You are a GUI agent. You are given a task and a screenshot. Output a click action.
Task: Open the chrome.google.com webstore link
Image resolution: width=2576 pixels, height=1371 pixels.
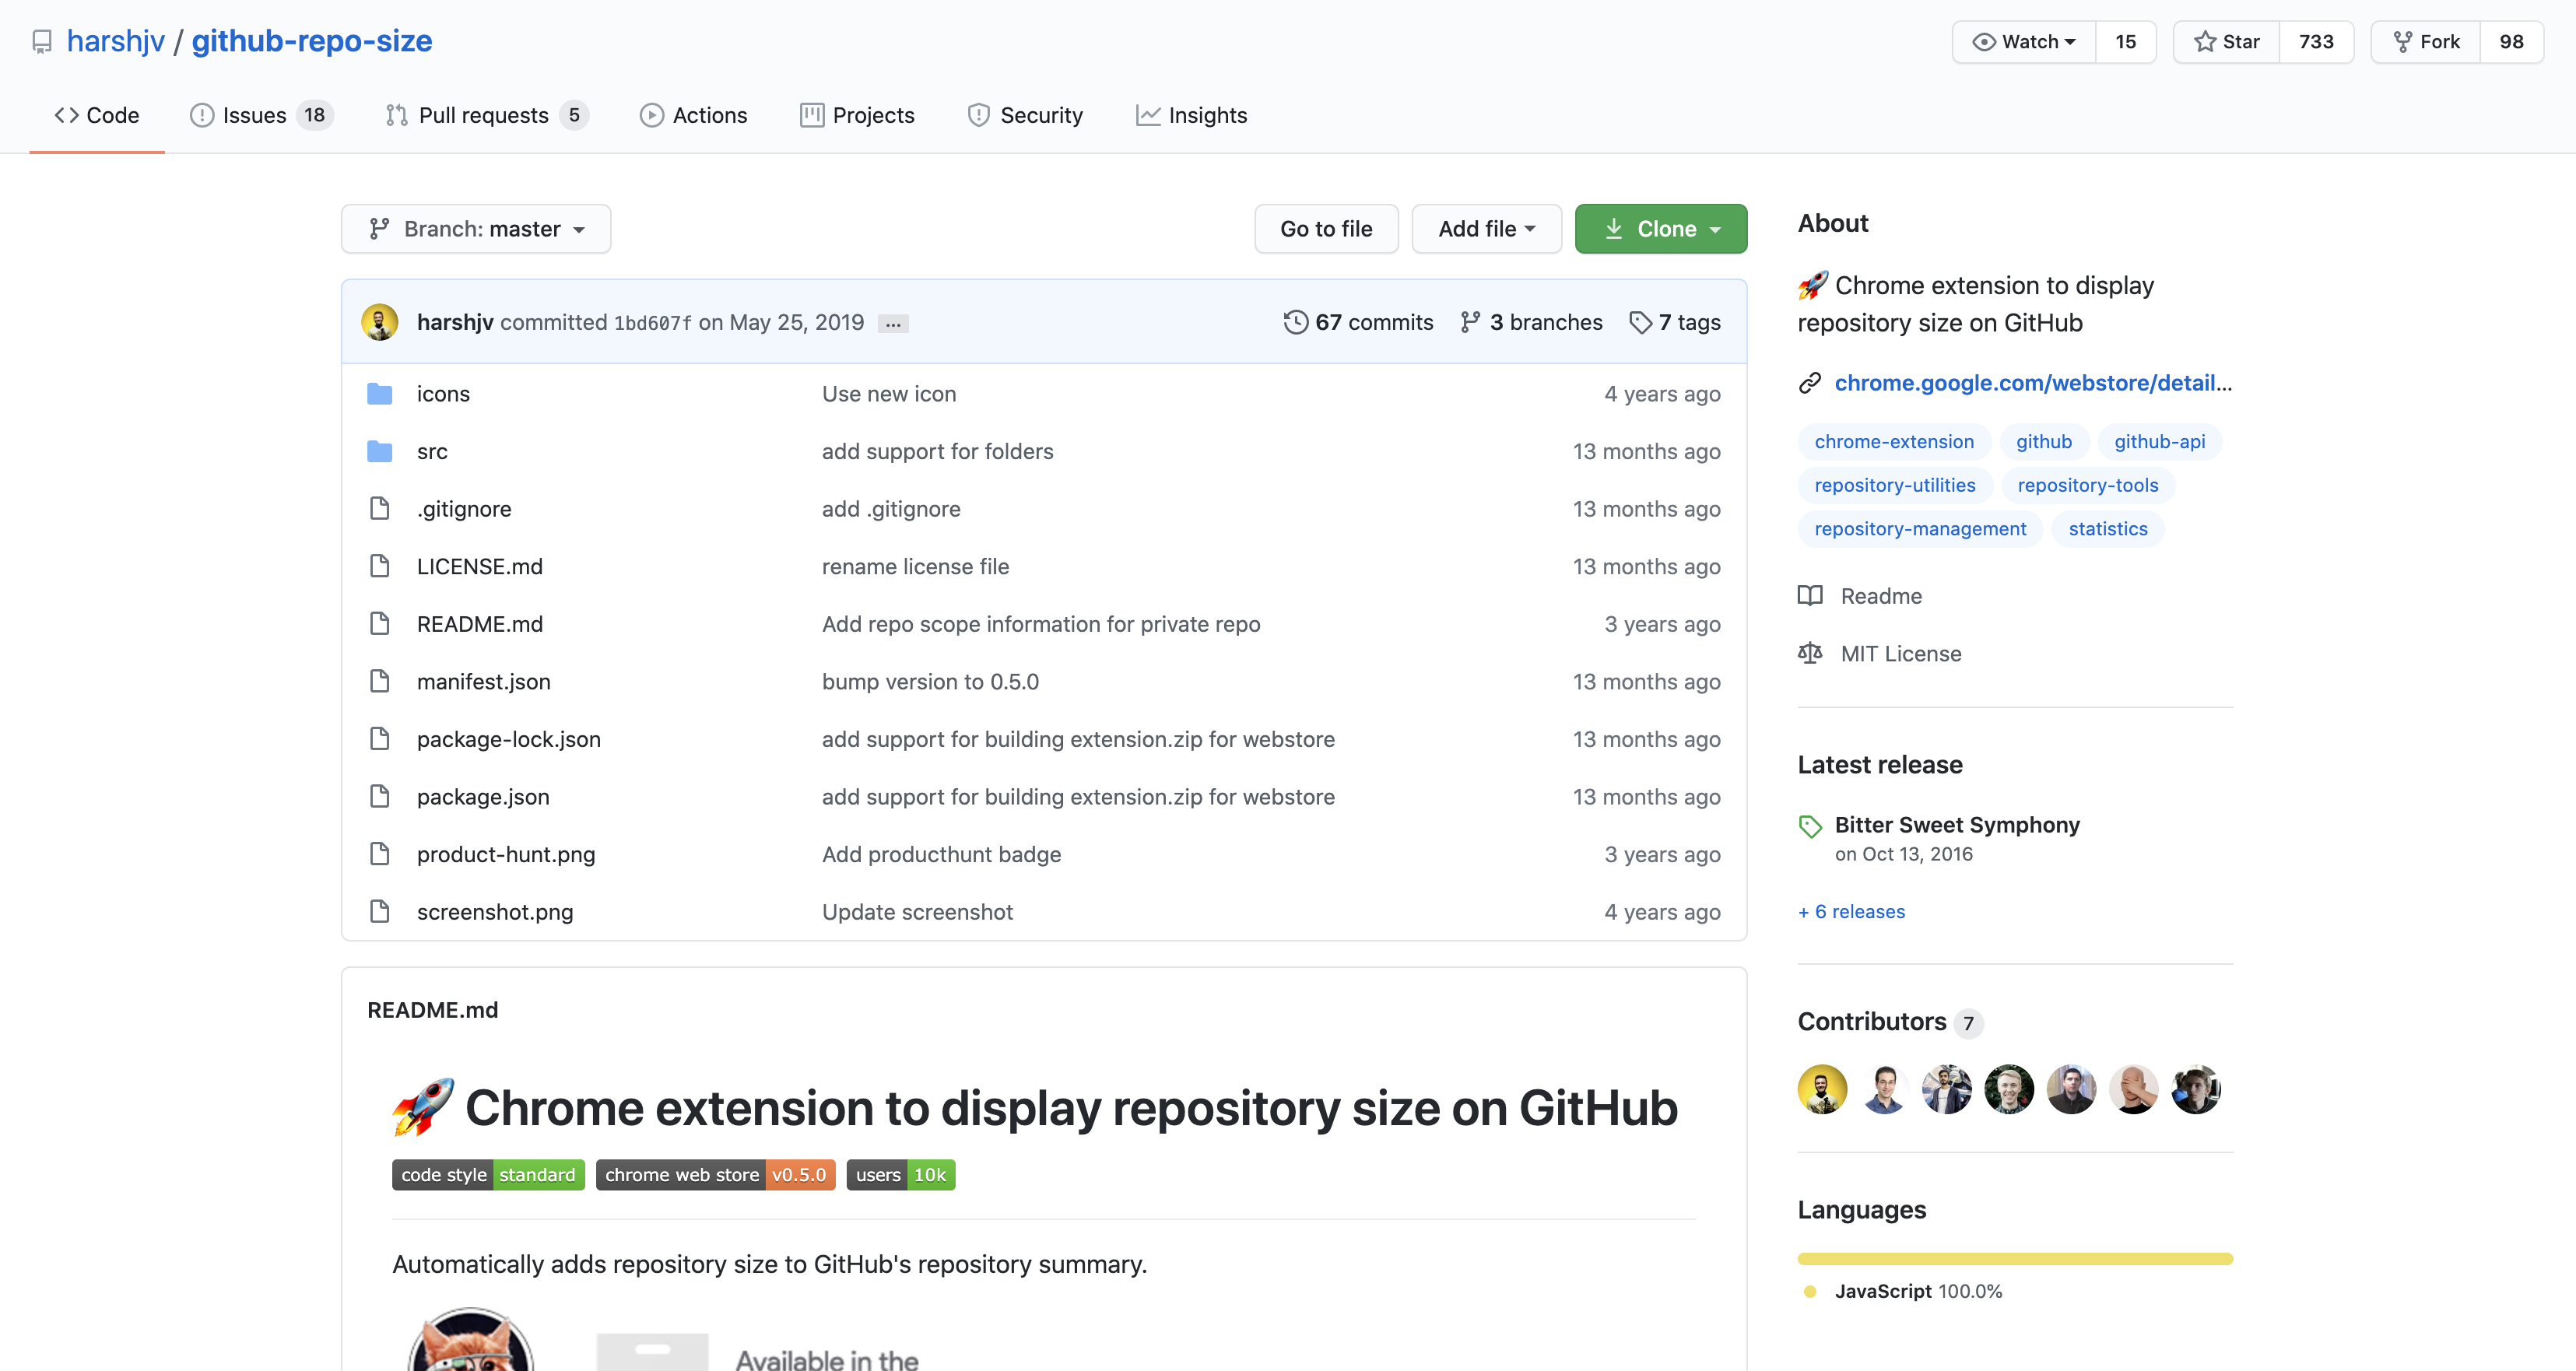[2033, 383]
